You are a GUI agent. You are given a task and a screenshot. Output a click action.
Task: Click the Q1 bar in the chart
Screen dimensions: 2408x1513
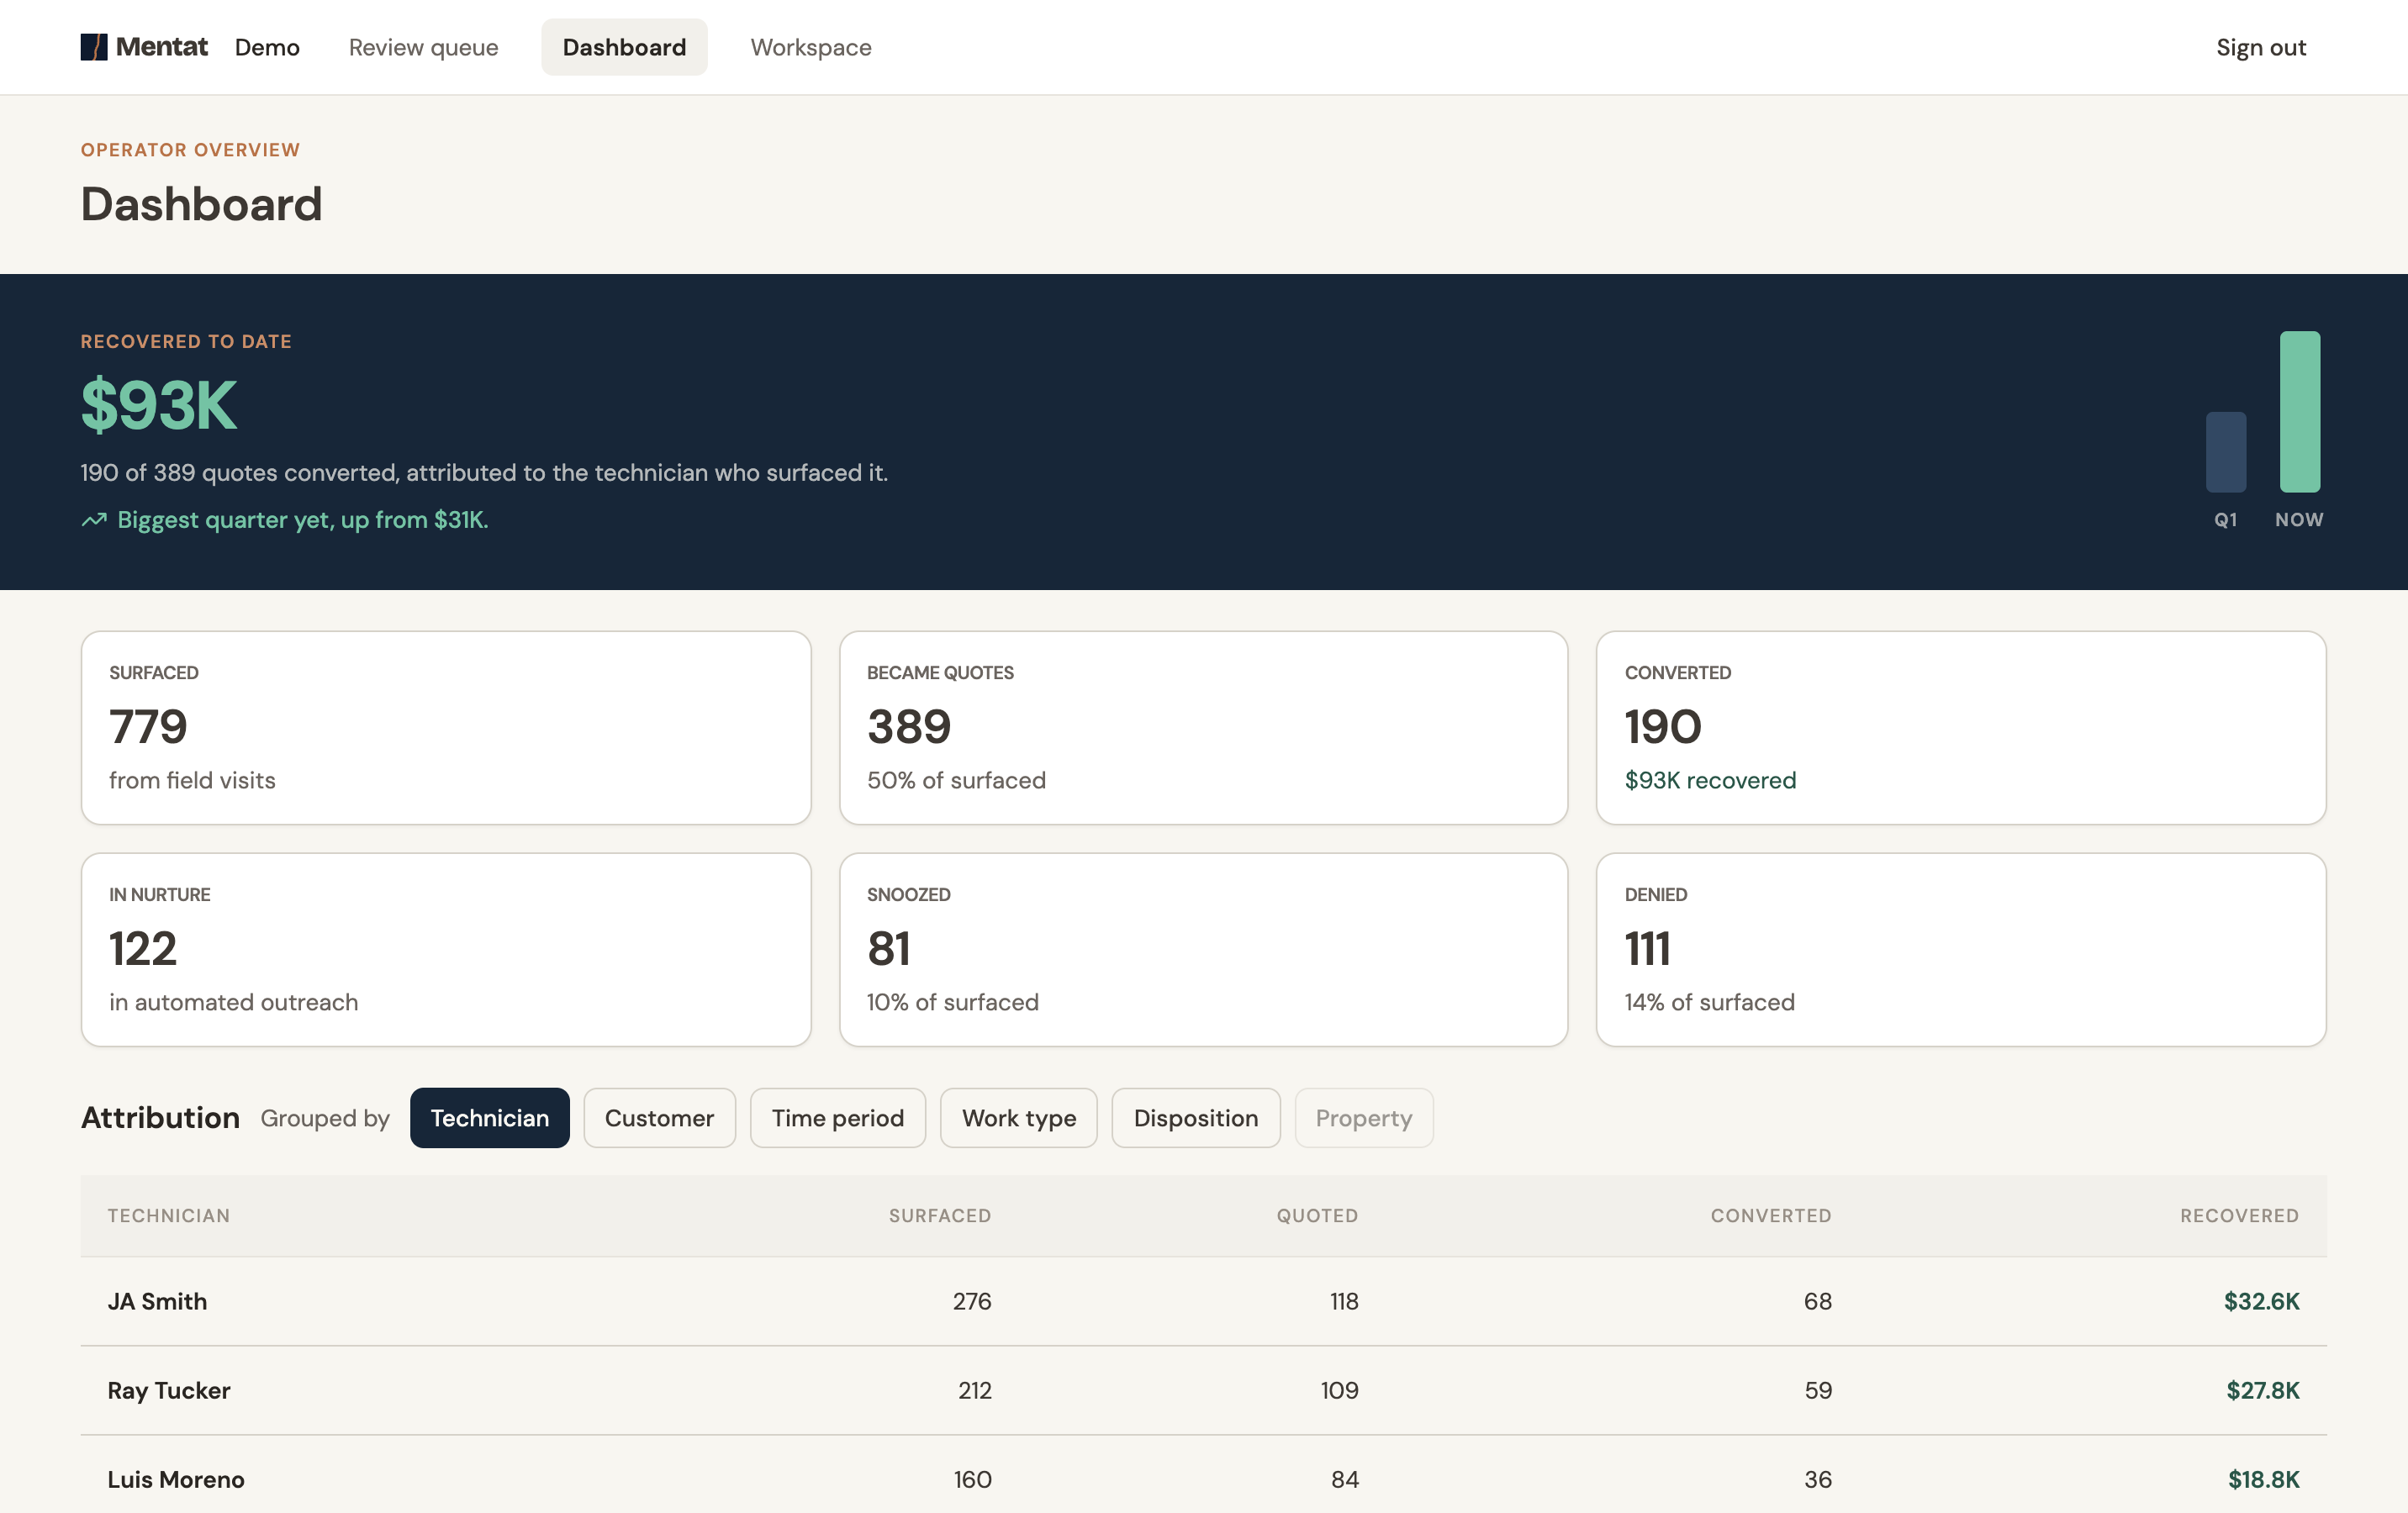(2226, 452)
